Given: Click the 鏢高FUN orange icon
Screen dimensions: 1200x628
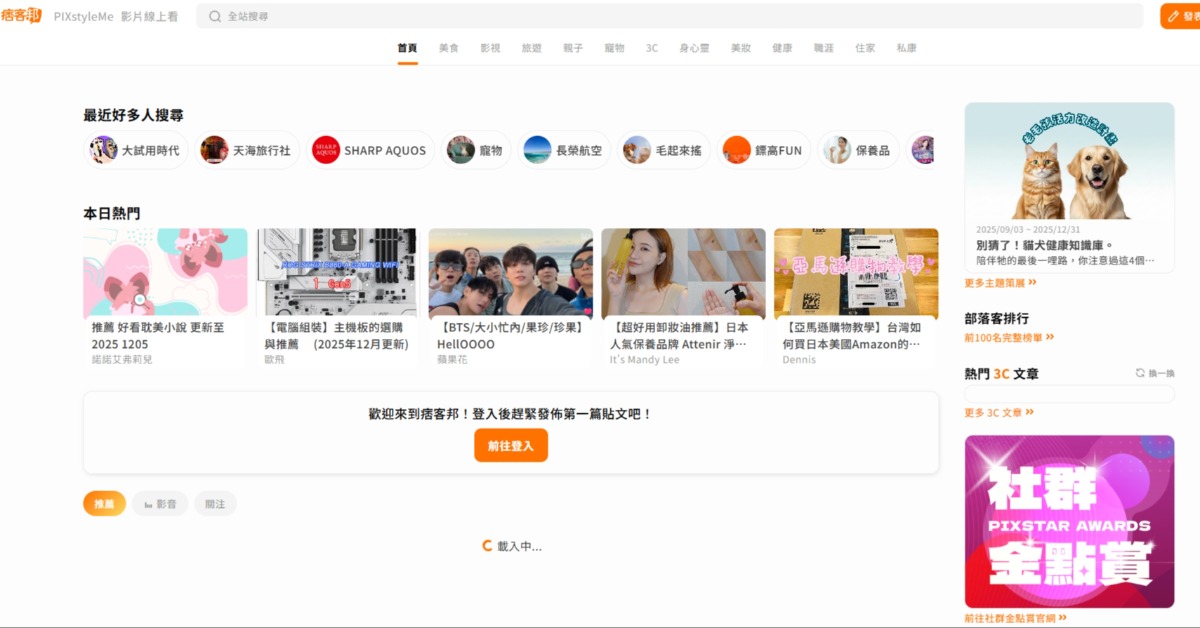Looking at the screenshot, I should coord(737,150).
